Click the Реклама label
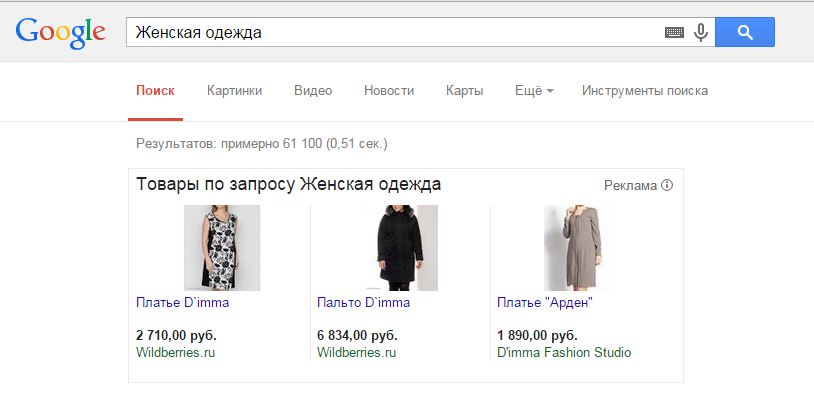This screenshot has height=397, width=814. tap(631, 185)
